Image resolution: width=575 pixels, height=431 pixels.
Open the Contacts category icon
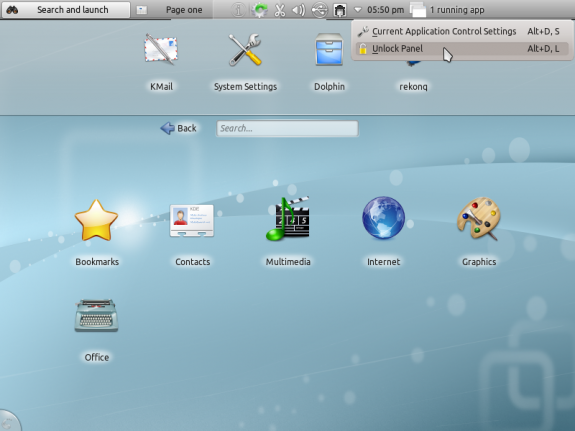click(x=192, y=220)
